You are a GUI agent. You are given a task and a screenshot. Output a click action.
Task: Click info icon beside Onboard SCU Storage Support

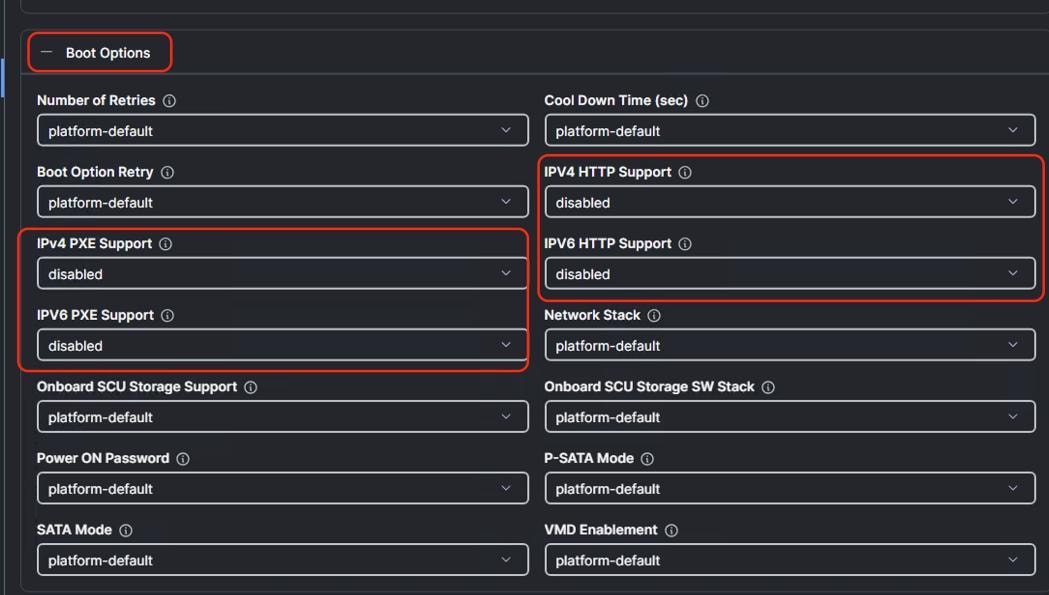coord(251,387)
